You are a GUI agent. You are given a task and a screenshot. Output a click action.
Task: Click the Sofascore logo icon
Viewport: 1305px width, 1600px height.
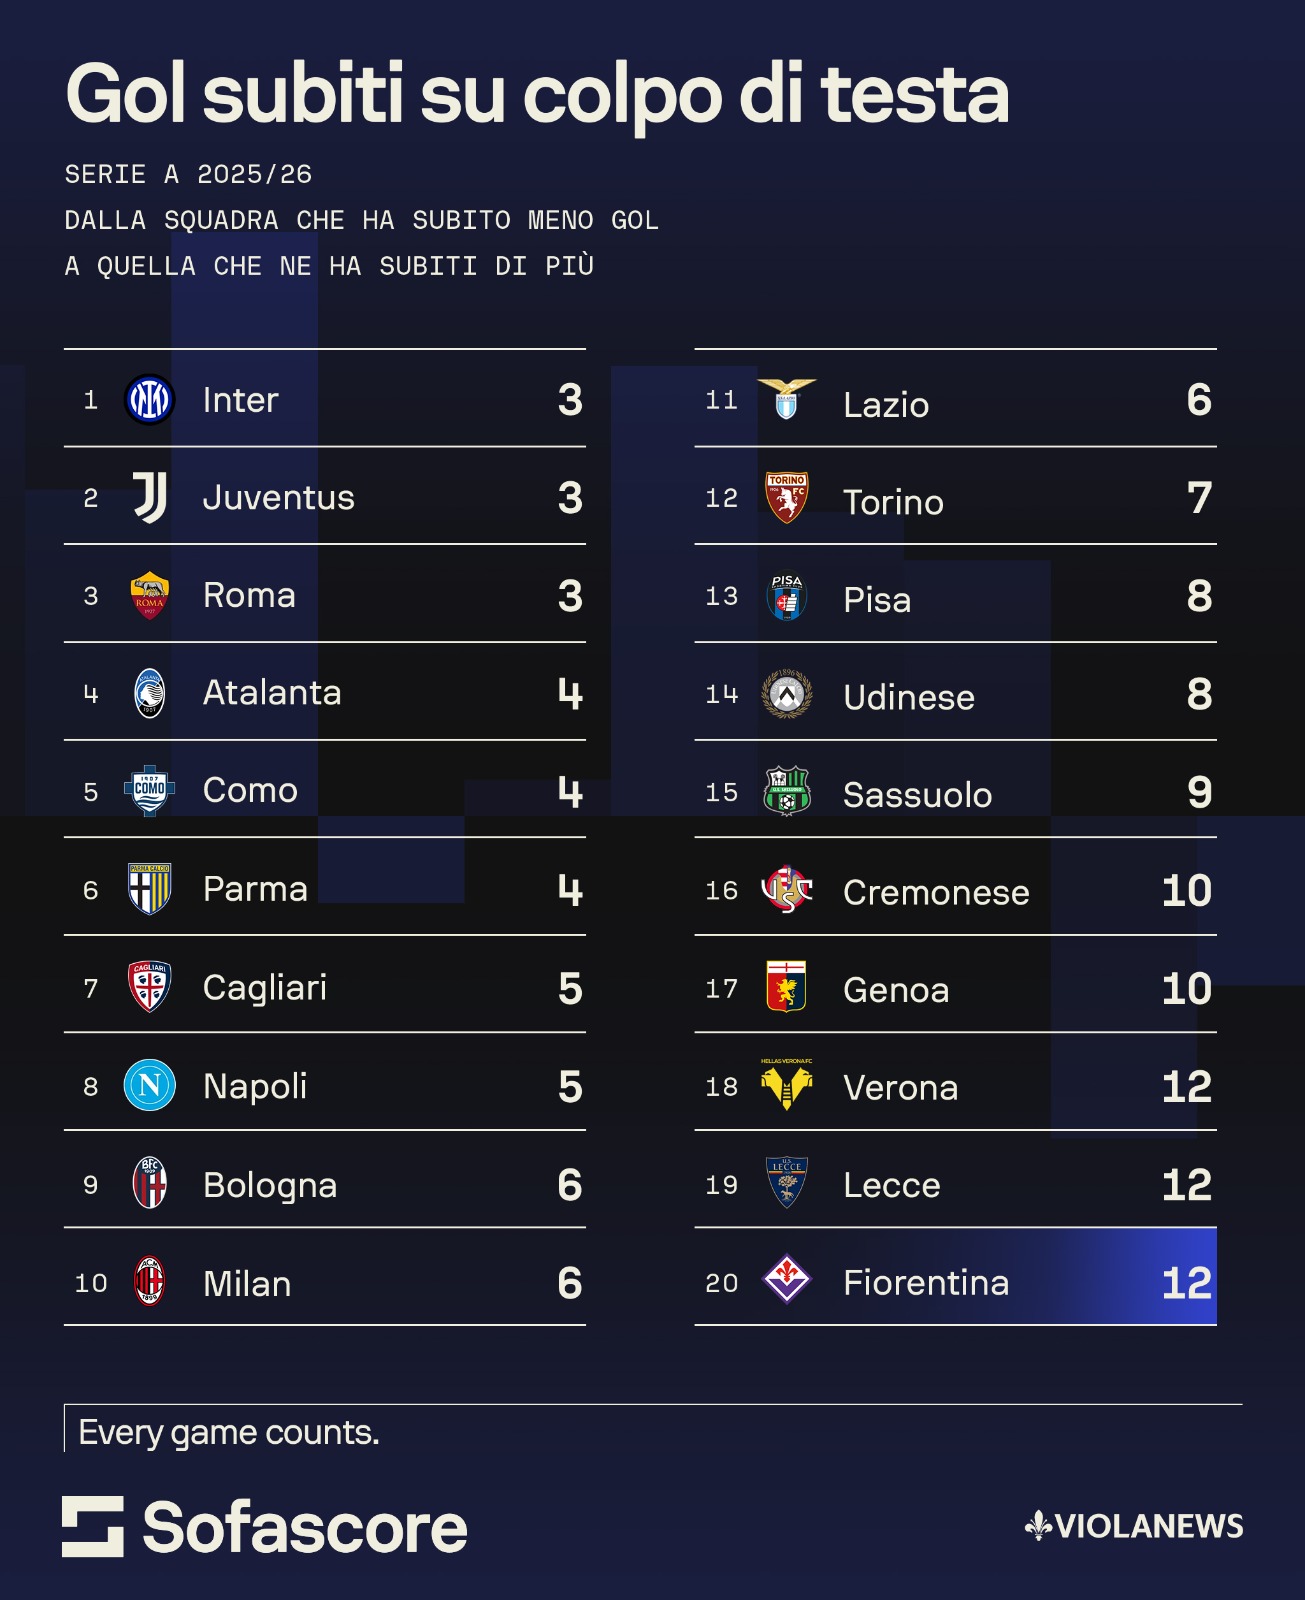point(93,1527)
